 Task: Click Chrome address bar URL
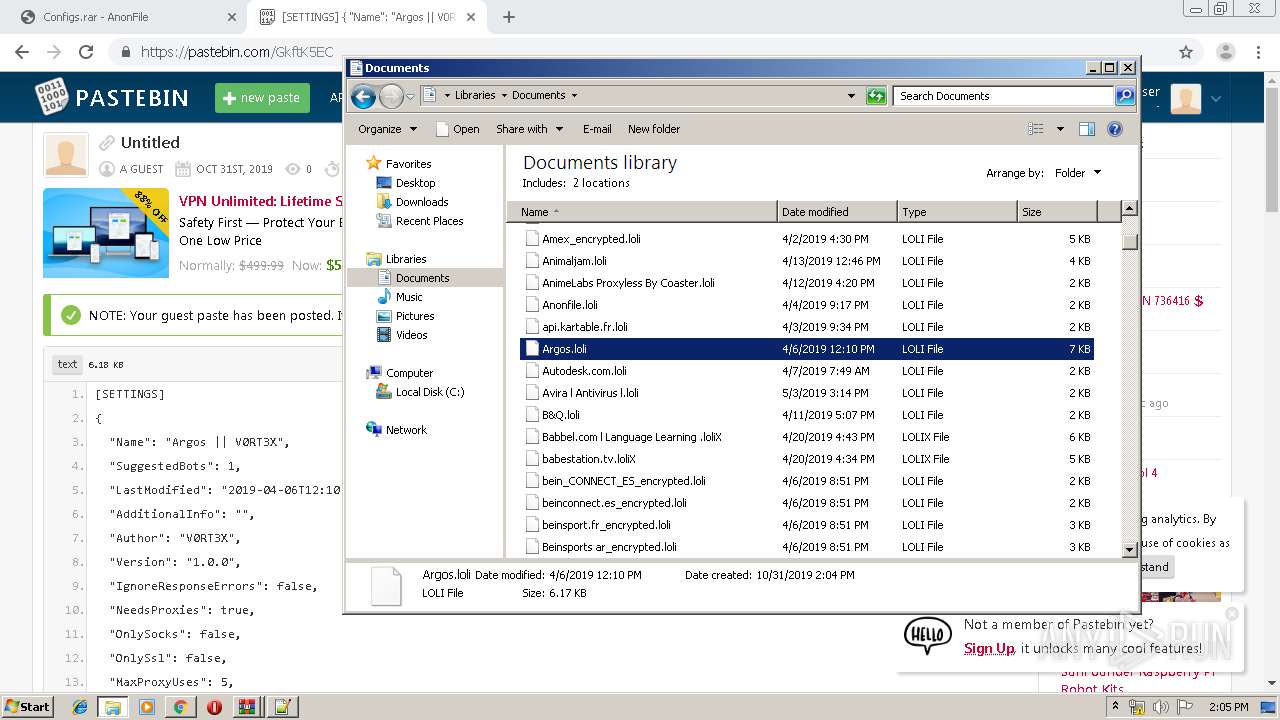237,52
